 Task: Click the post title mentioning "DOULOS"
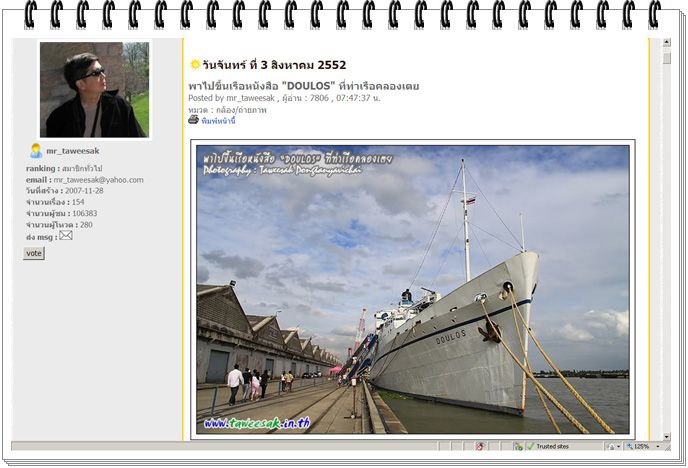[304, 86]
